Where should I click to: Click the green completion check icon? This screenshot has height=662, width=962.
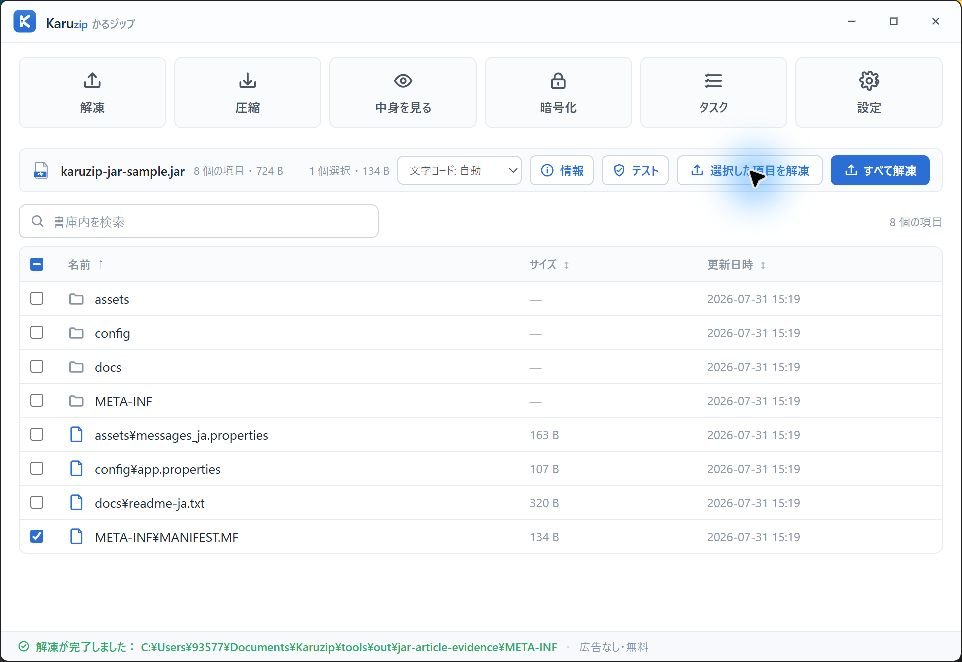click(x=24, y=647)
